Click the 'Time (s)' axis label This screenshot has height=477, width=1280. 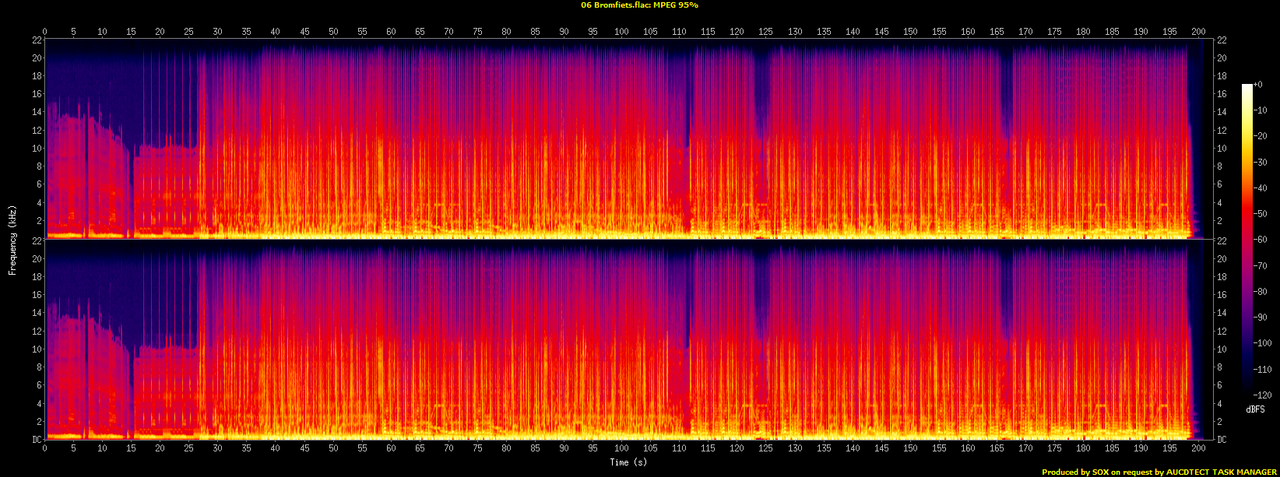(x=629, y=462)
